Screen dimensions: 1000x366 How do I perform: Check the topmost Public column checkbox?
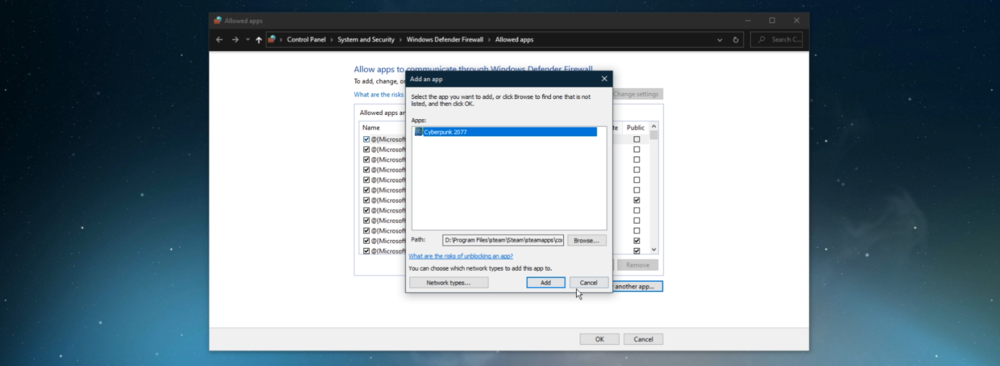[636, 139]
